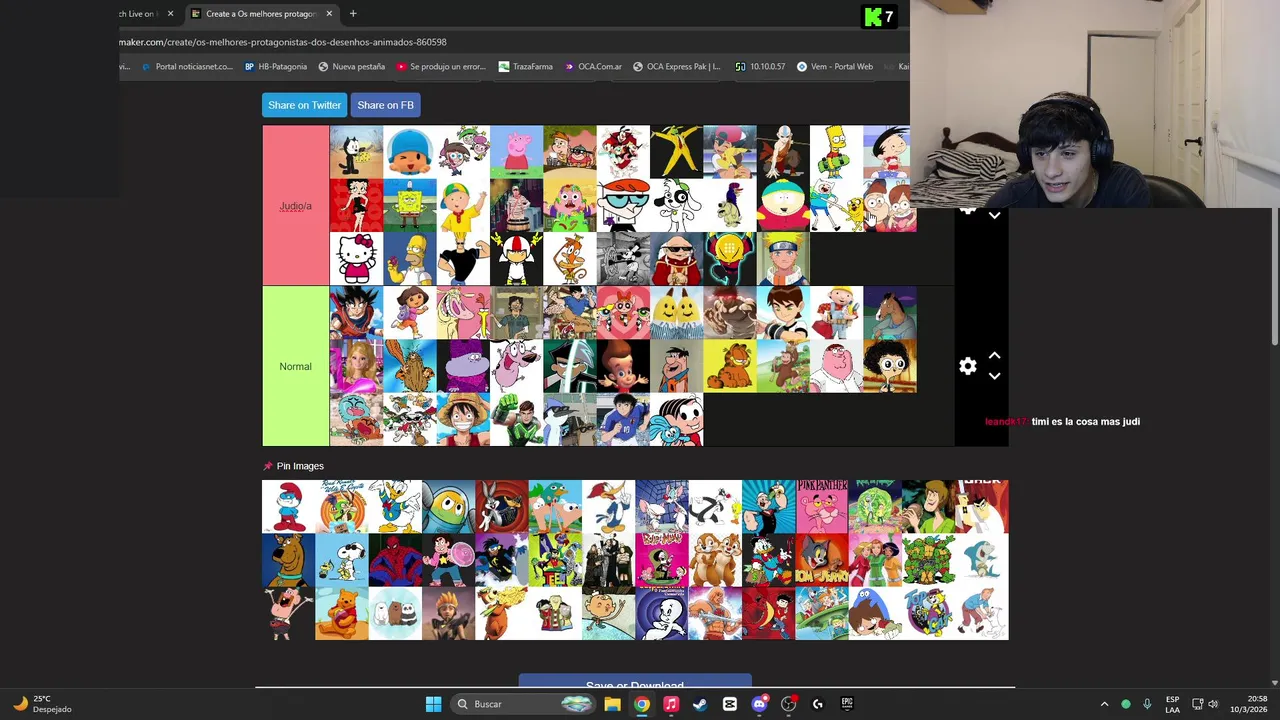Select the Homer Simpson image
This screenshot has height=720, width=1280.
click(x=410, y=259)
